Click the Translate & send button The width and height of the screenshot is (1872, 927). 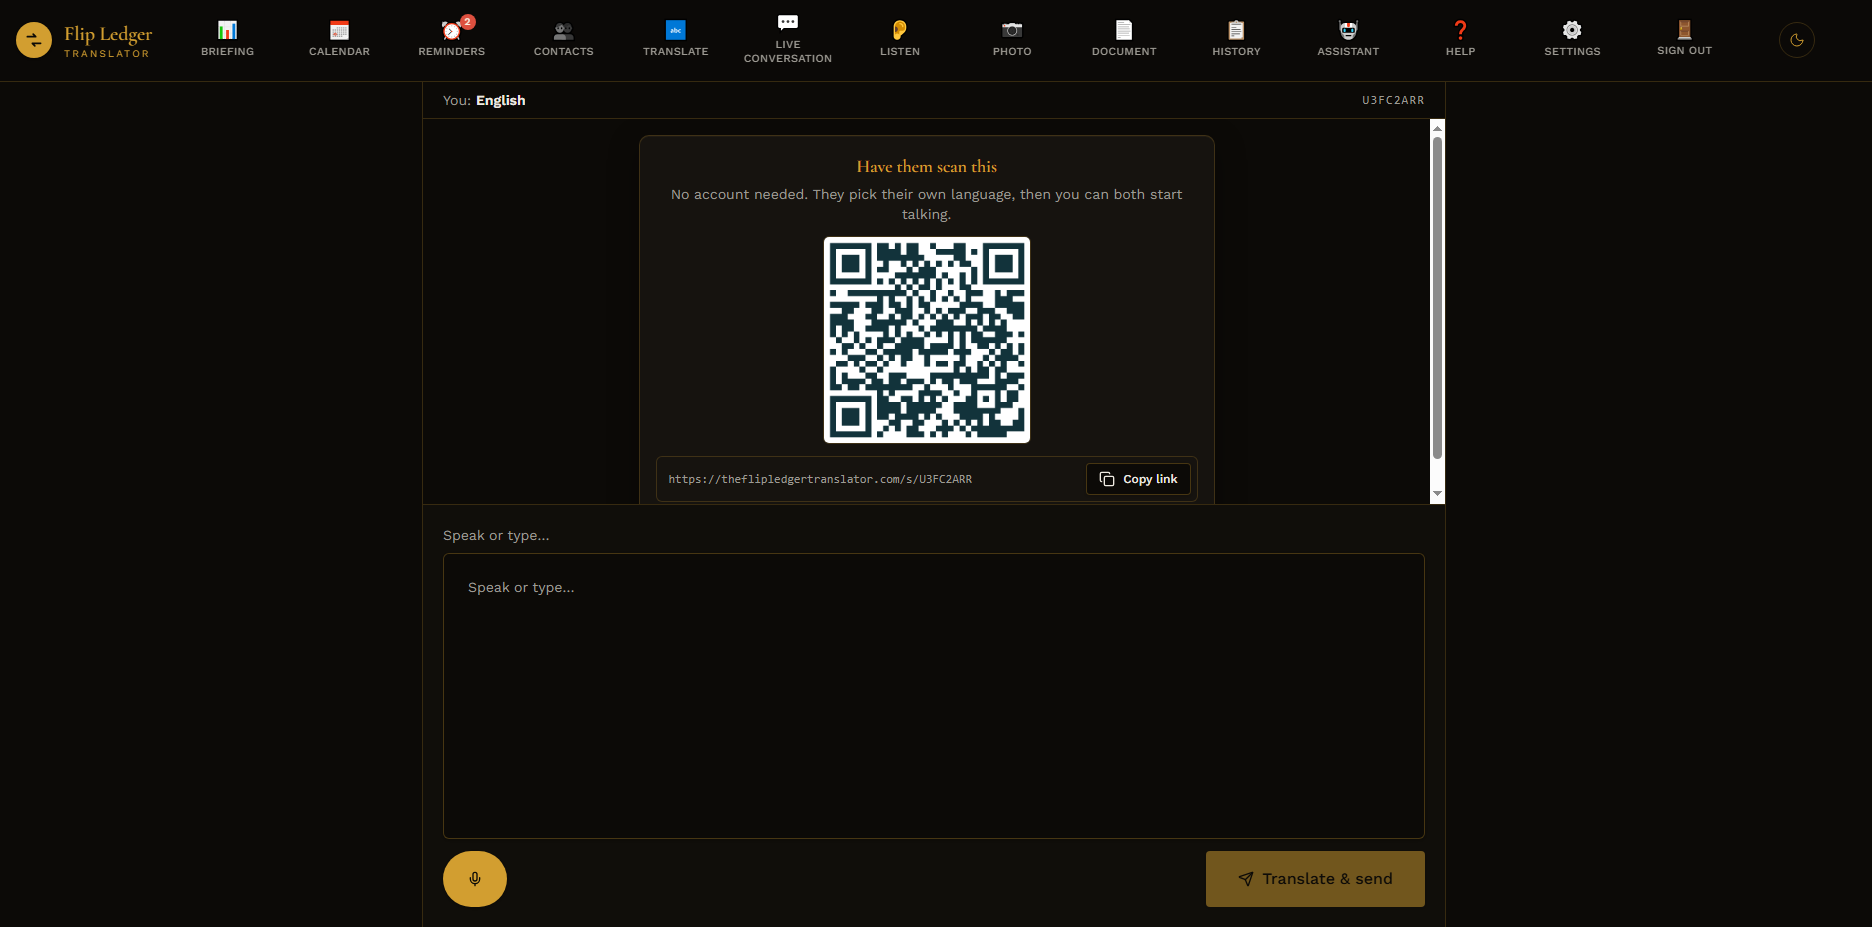click(1315, 879)
